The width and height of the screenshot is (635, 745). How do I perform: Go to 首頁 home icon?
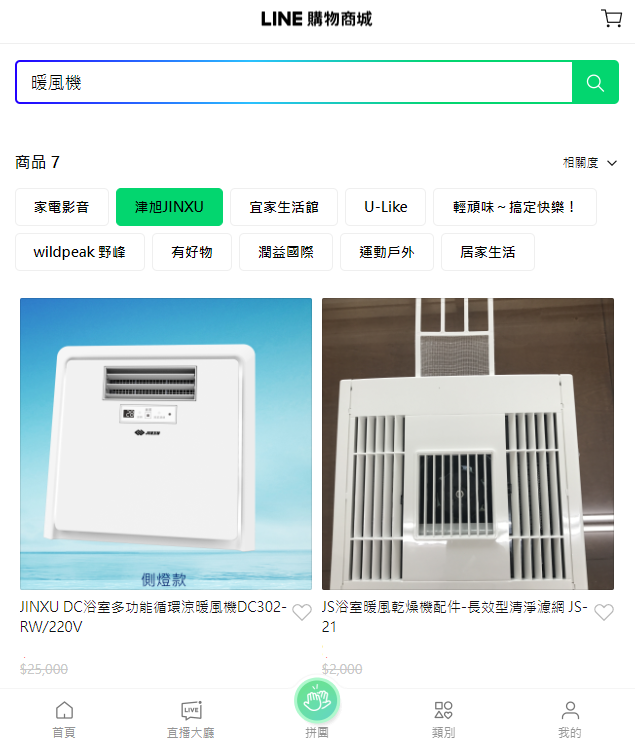[64, 720]
